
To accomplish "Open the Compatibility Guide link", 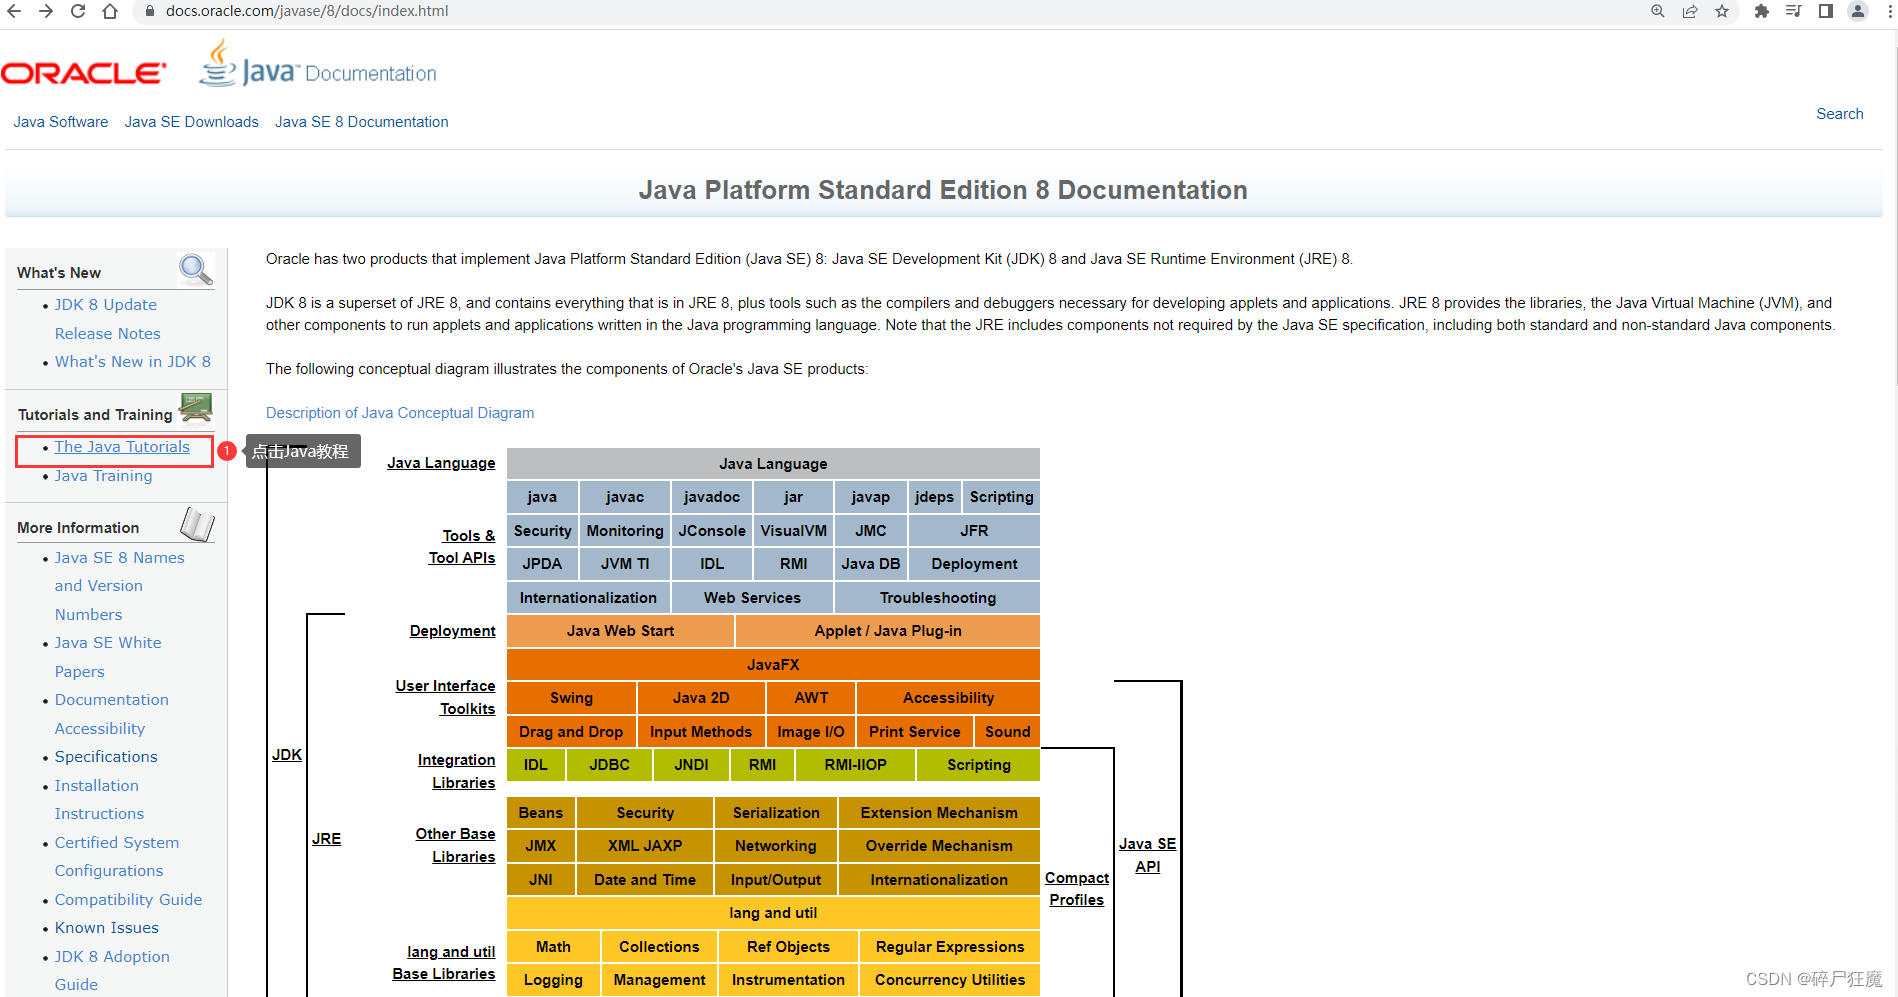I will [128, 900].
